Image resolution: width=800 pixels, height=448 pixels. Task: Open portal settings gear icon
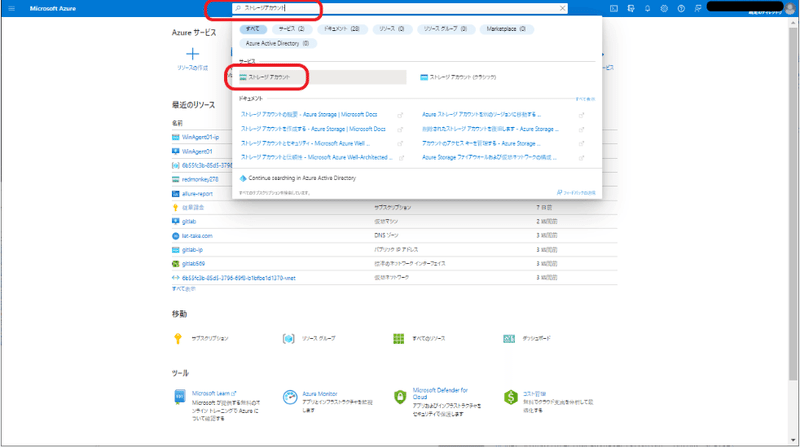664,9
